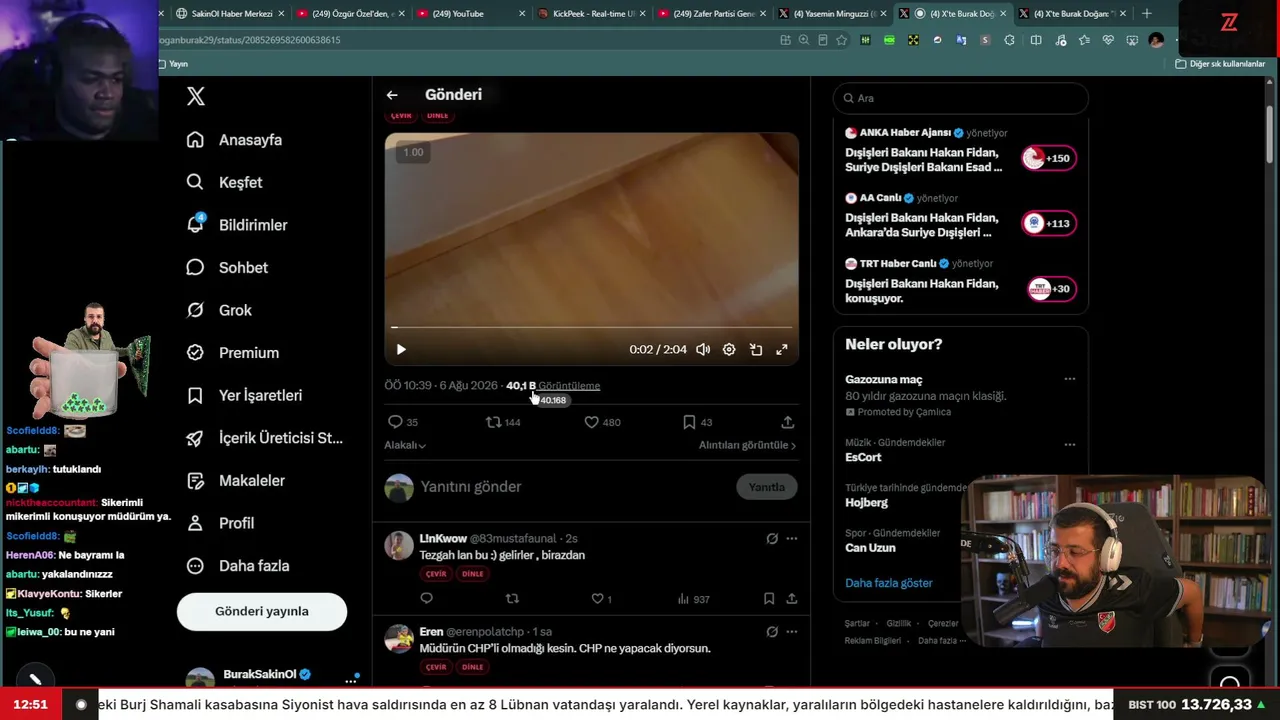This screenshot has height=720, width=1280.
Task: Seek on the video progress bar
Action: click(x=592, y=327)
